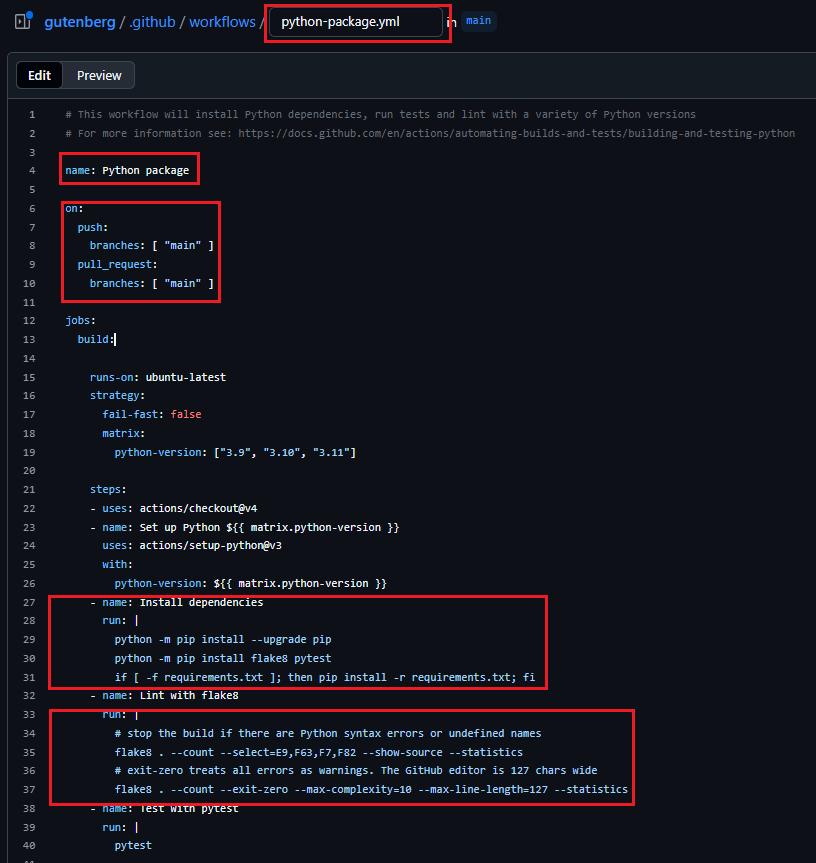
Task: Click the 'Lint with flake8' step name
Action: [x=189, y=695]
